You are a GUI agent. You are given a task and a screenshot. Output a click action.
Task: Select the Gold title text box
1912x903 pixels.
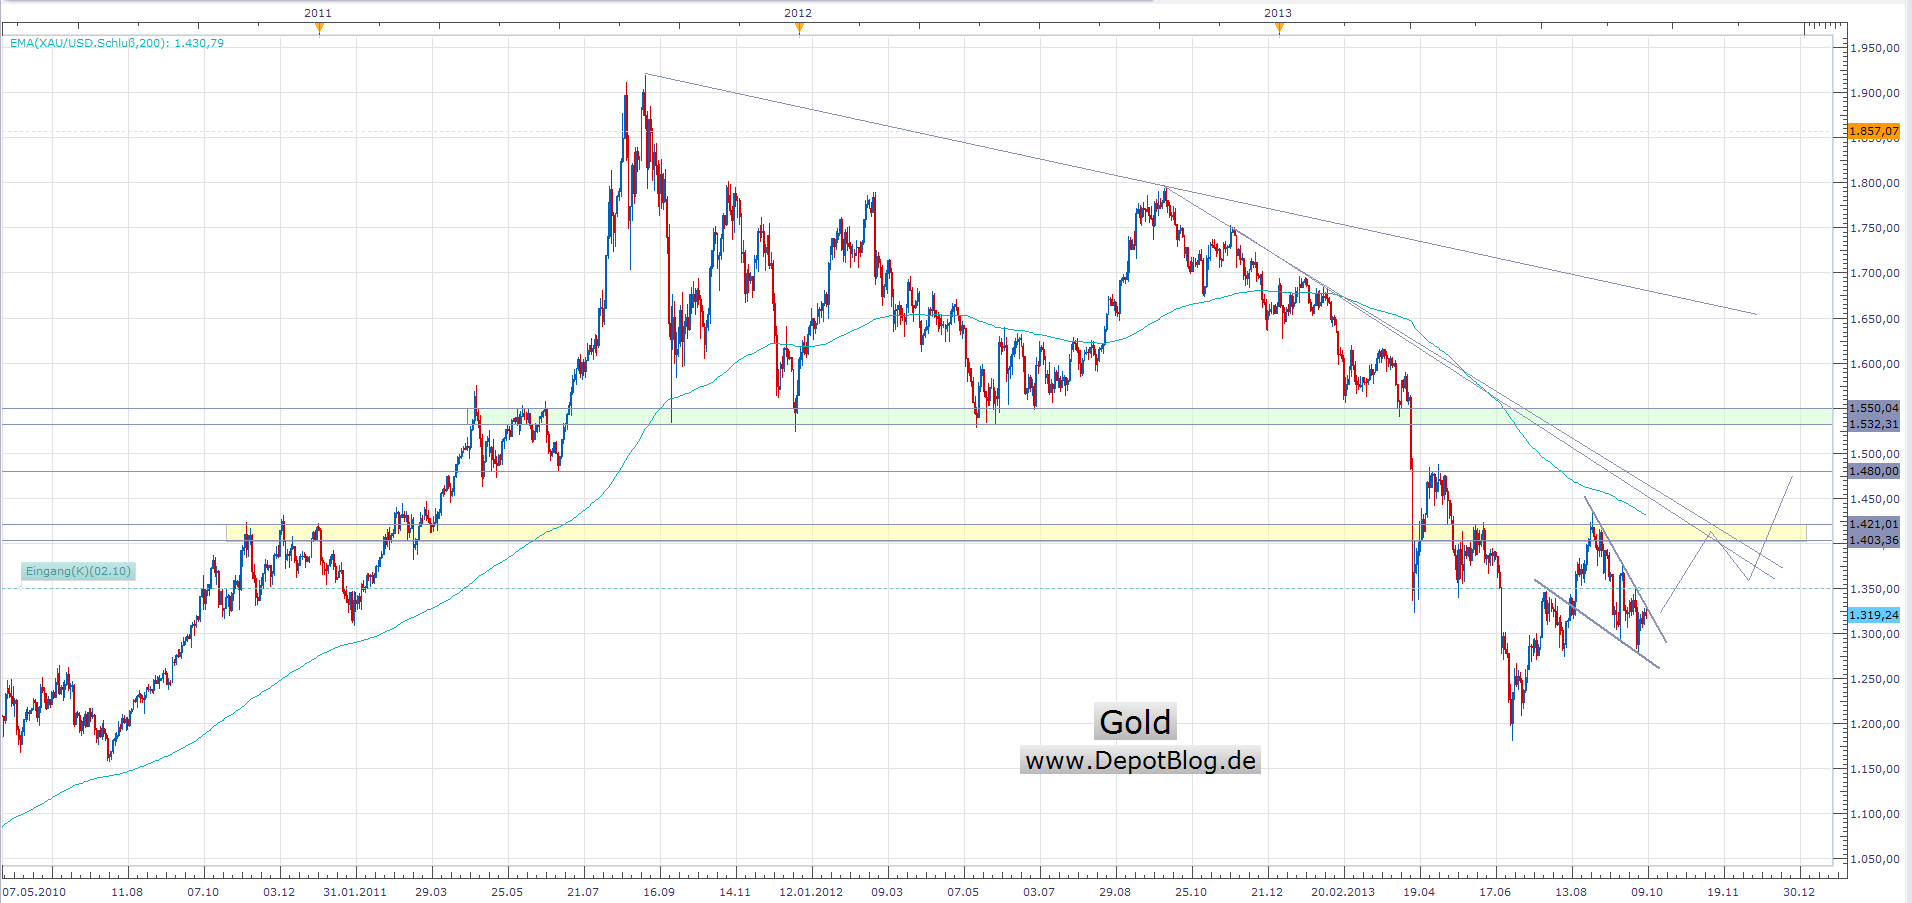pyautogui.click(x=1135, y=722)
